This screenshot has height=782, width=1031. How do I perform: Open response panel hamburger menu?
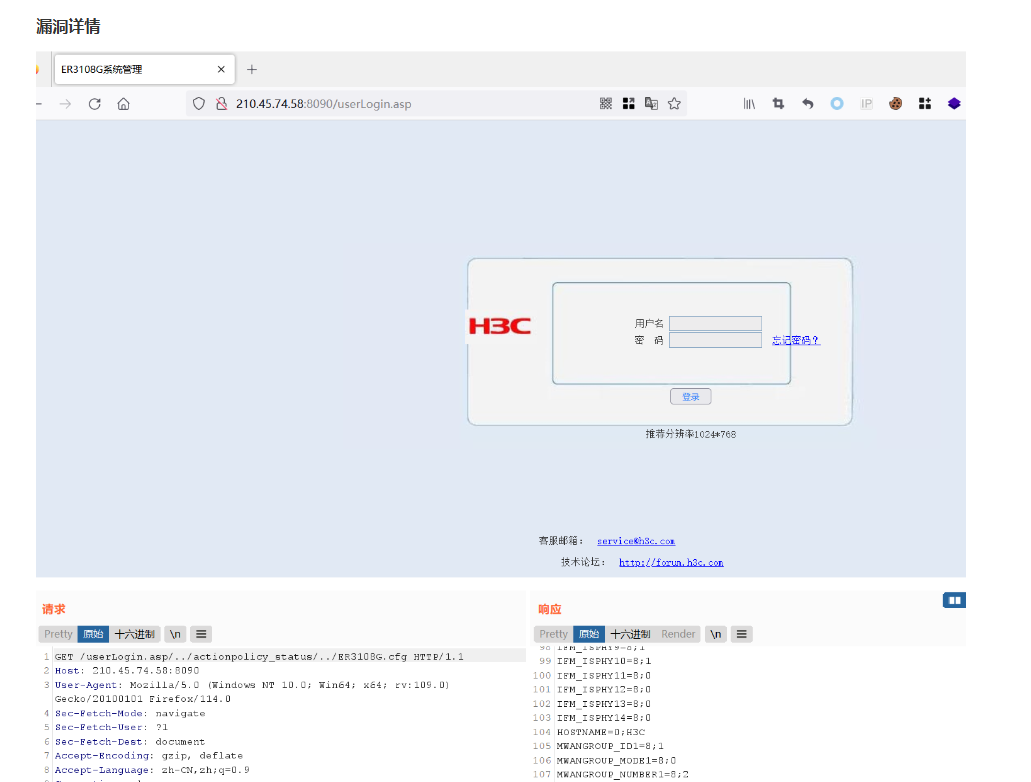[742, 634]
